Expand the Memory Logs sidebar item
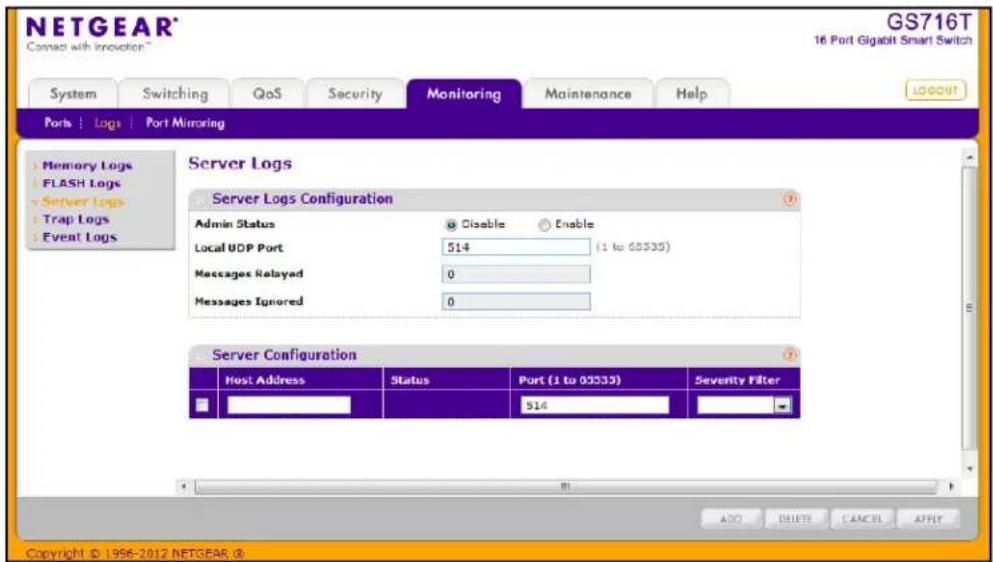Viewport: 993px width, 562px height. 86,165
